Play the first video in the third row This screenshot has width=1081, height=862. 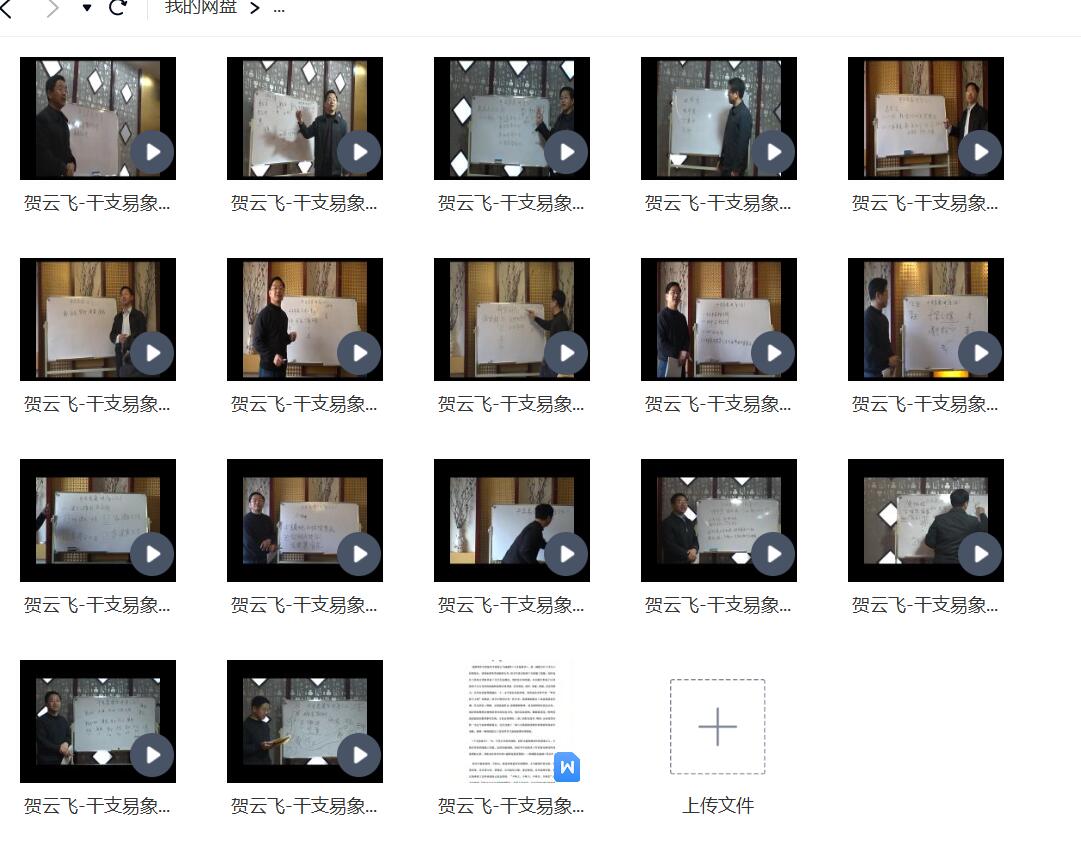coord(152,554)
